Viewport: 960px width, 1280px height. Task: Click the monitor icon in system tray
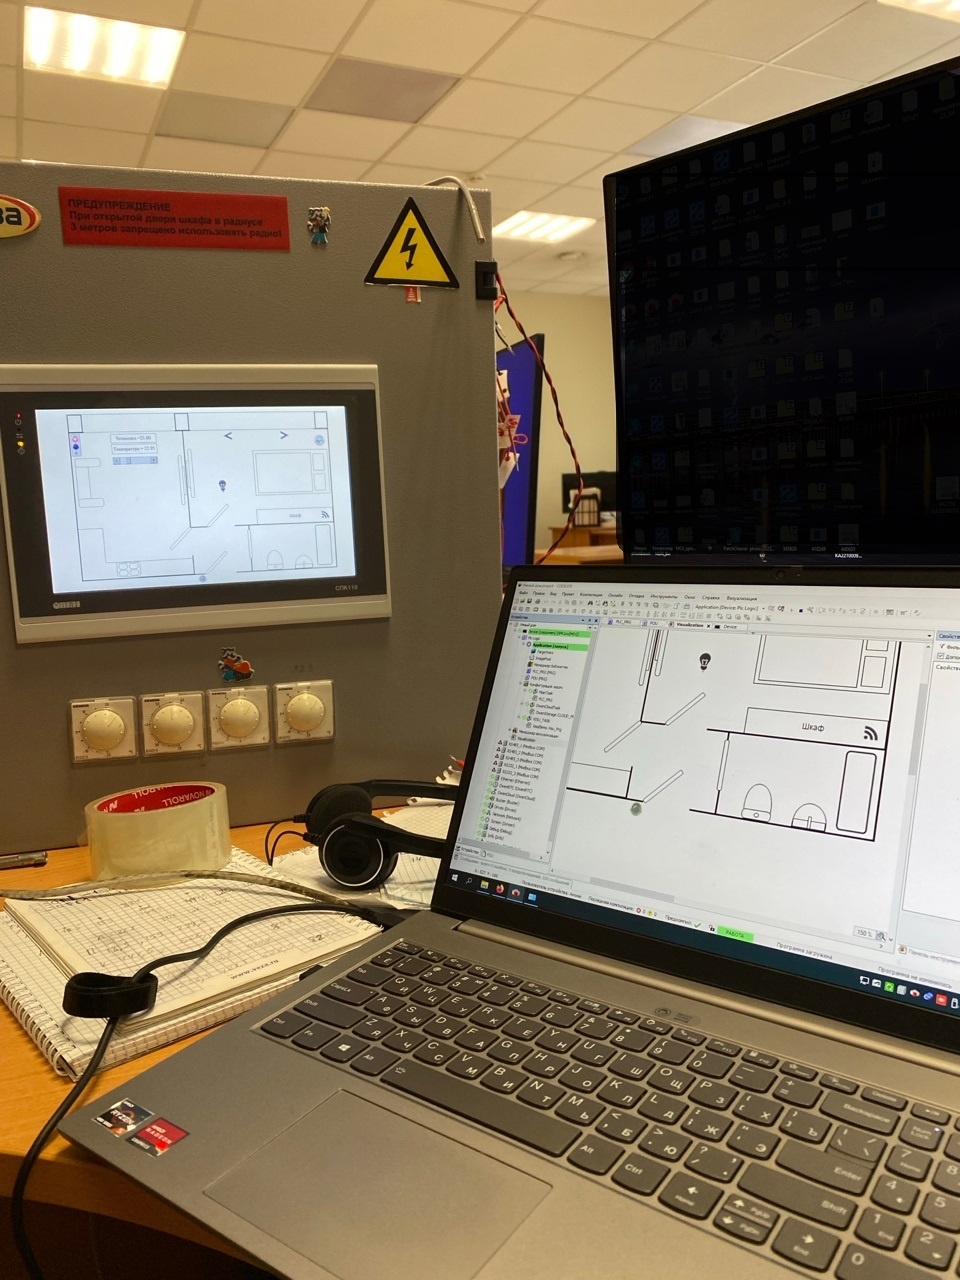click(864, 981)
